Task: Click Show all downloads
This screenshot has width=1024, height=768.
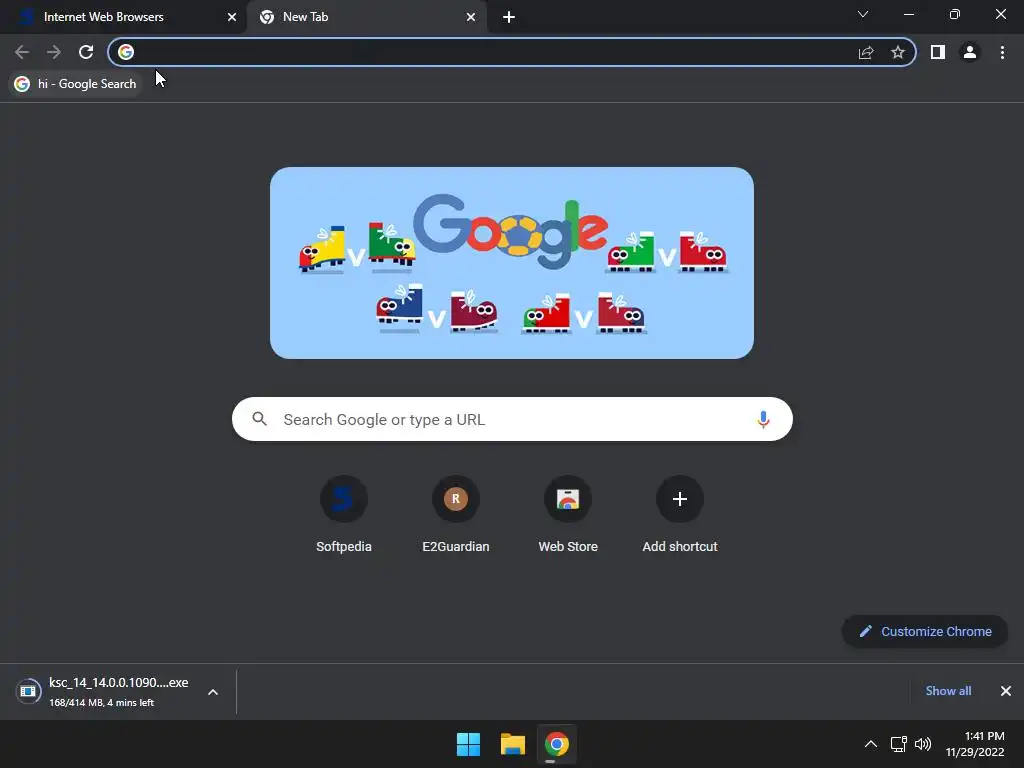Action: point(948,691)
